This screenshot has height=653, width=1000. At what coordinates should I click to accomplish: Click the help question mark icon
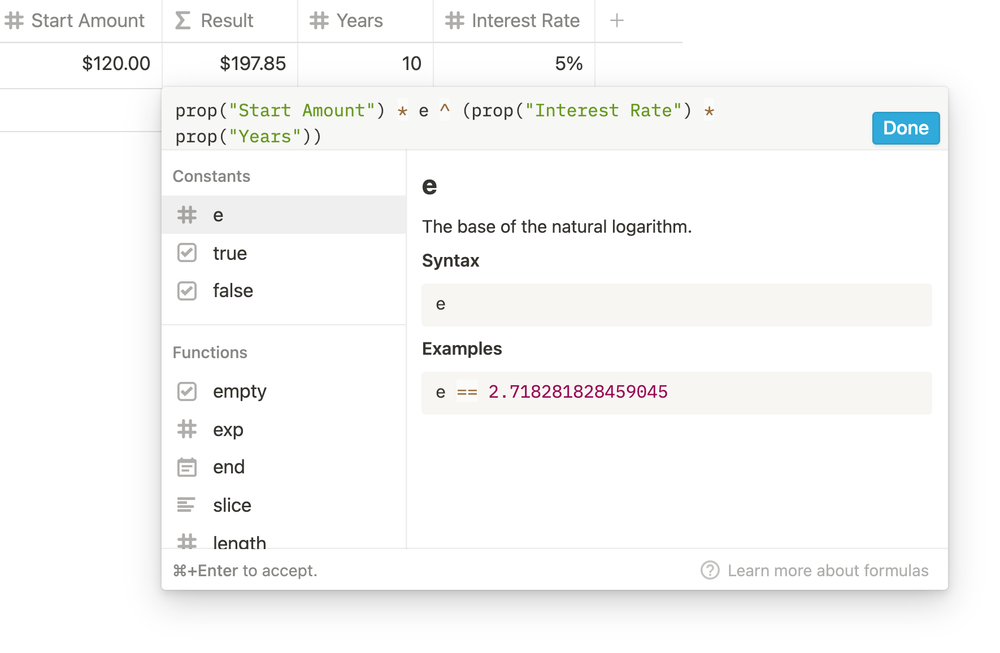[x=710, y=571]
